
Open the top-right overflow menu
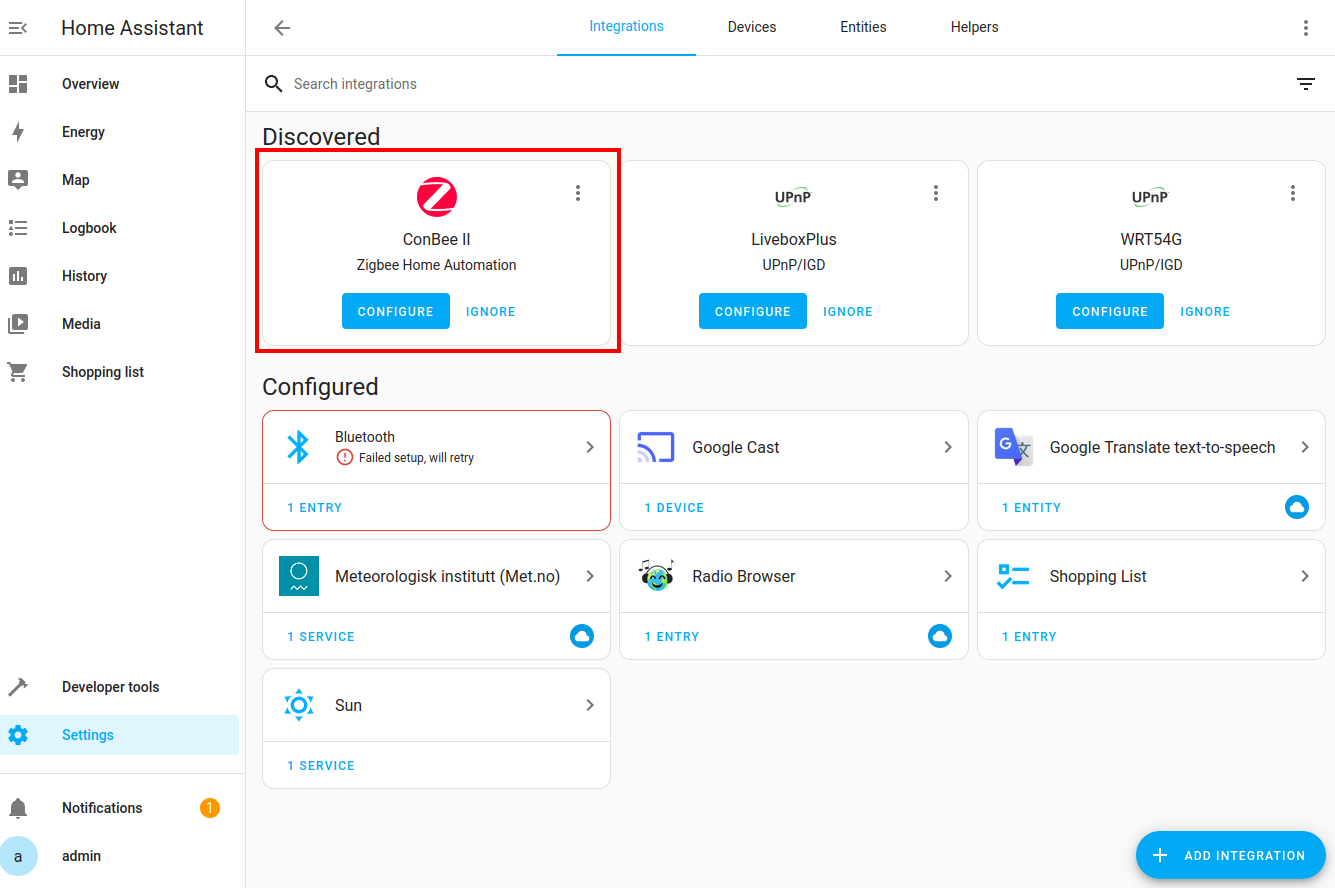pos(1305,28)
